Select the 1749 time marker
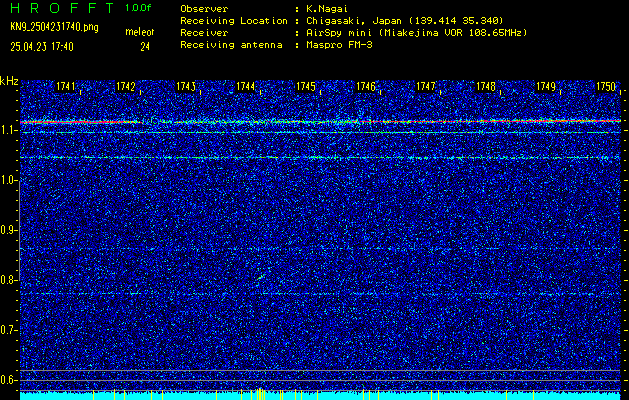Viewport: 629px width, 400px height. tap(546, 86)
